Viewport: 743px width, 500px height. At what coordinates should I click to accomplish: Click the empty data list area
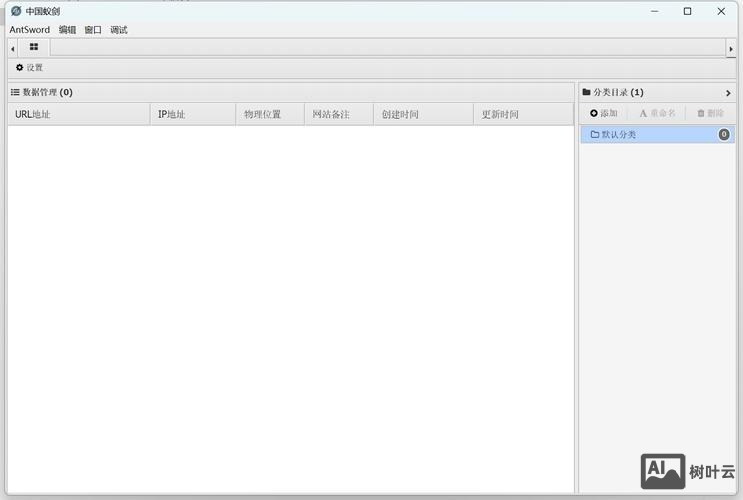click(290, 300)
